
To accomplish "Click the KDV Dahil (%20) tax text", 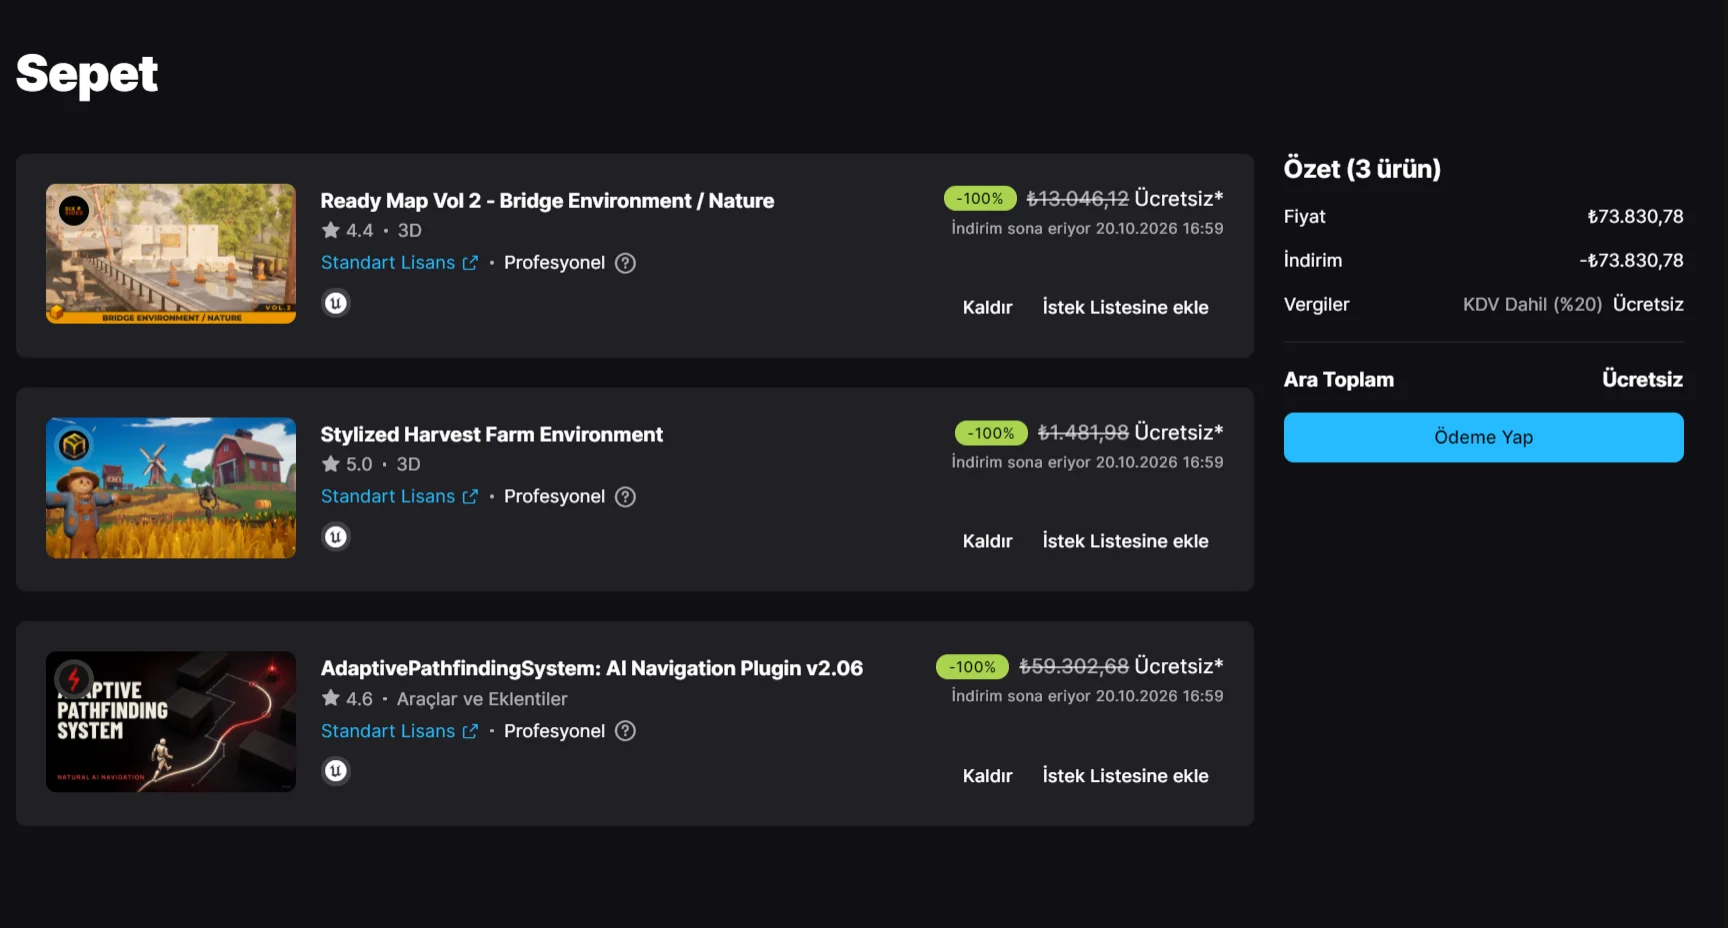I will click(1532, 305).
